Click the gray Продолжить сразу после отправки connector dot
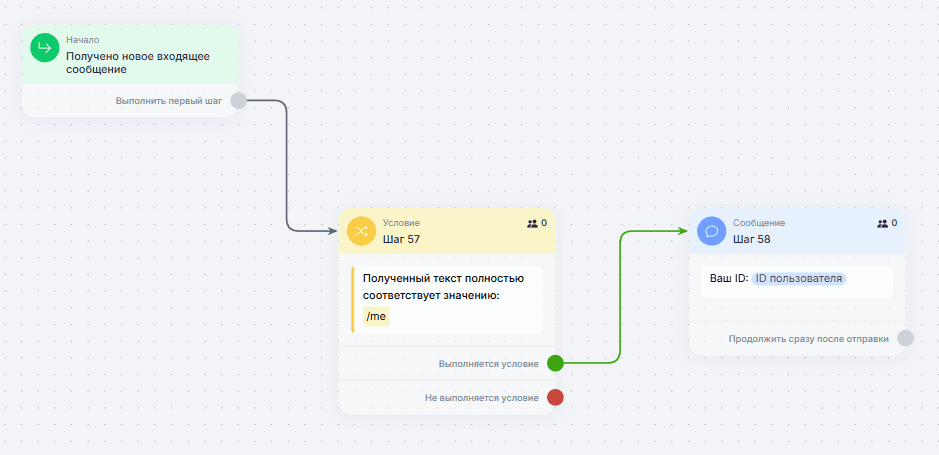Viewport: 939px width, 455px height. [905, 338]
